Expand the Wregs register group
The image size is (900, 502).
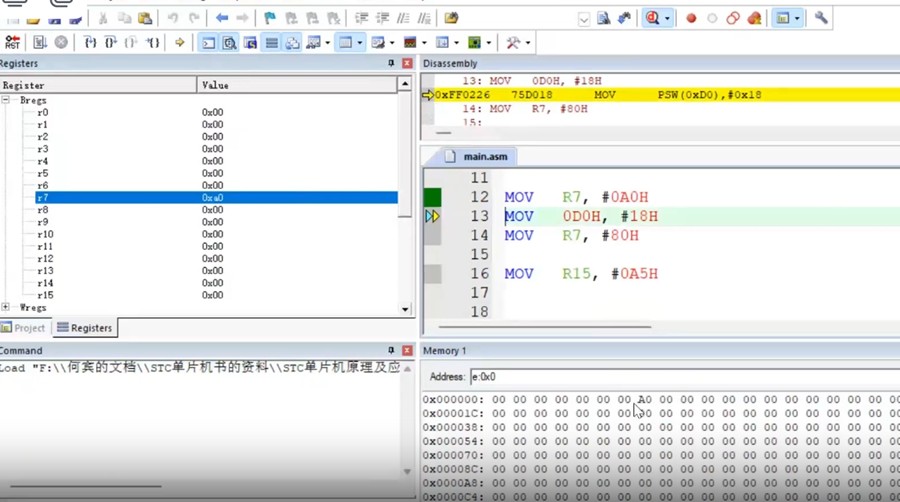(x=6, y=308)
